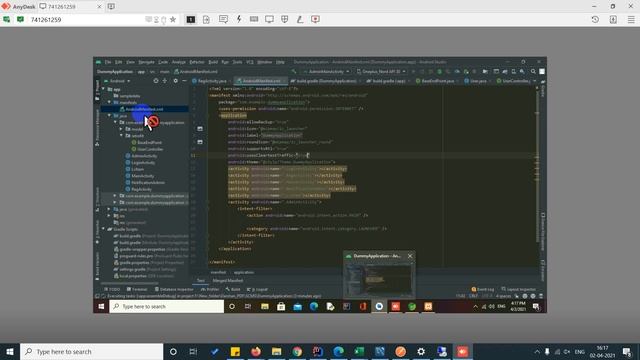640x360 pixels.
Task: Open Firefox from the local taskbar
Action: coord(256,351)
